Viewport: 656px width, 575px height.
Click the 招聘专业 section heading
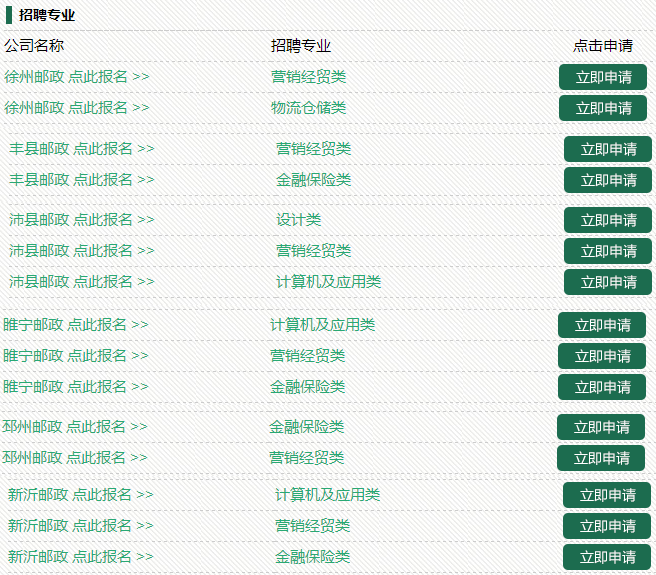(x=47, y=15)
